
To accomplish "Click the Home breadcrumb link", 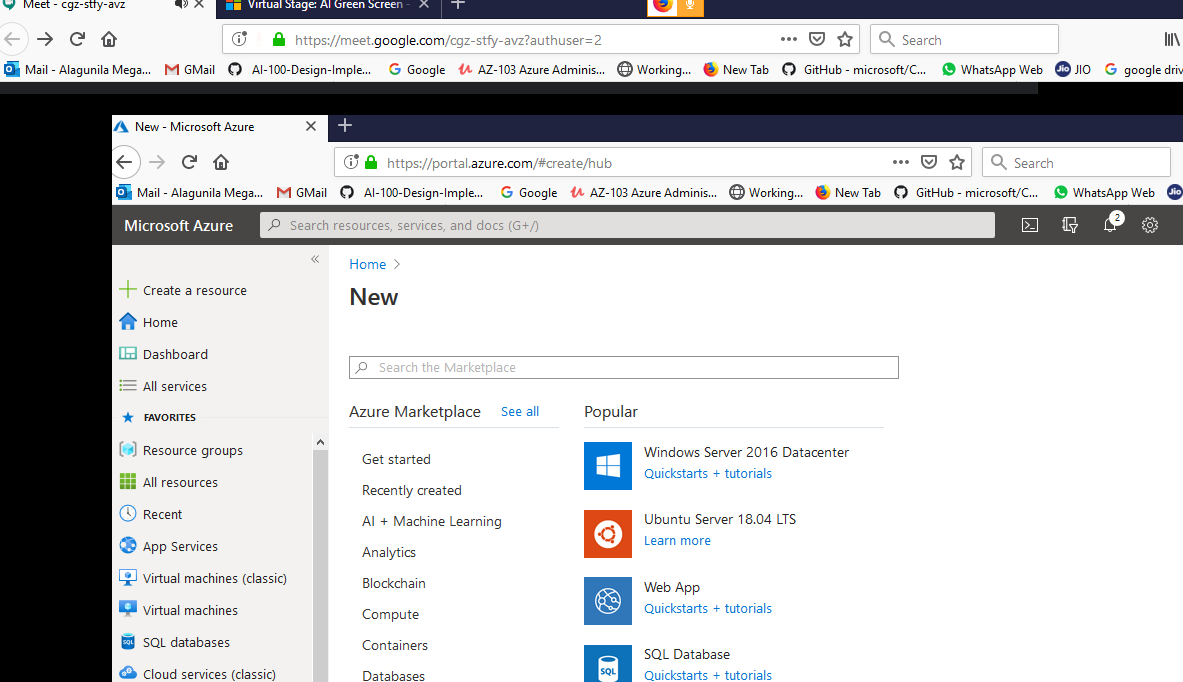I will point(367,264).
